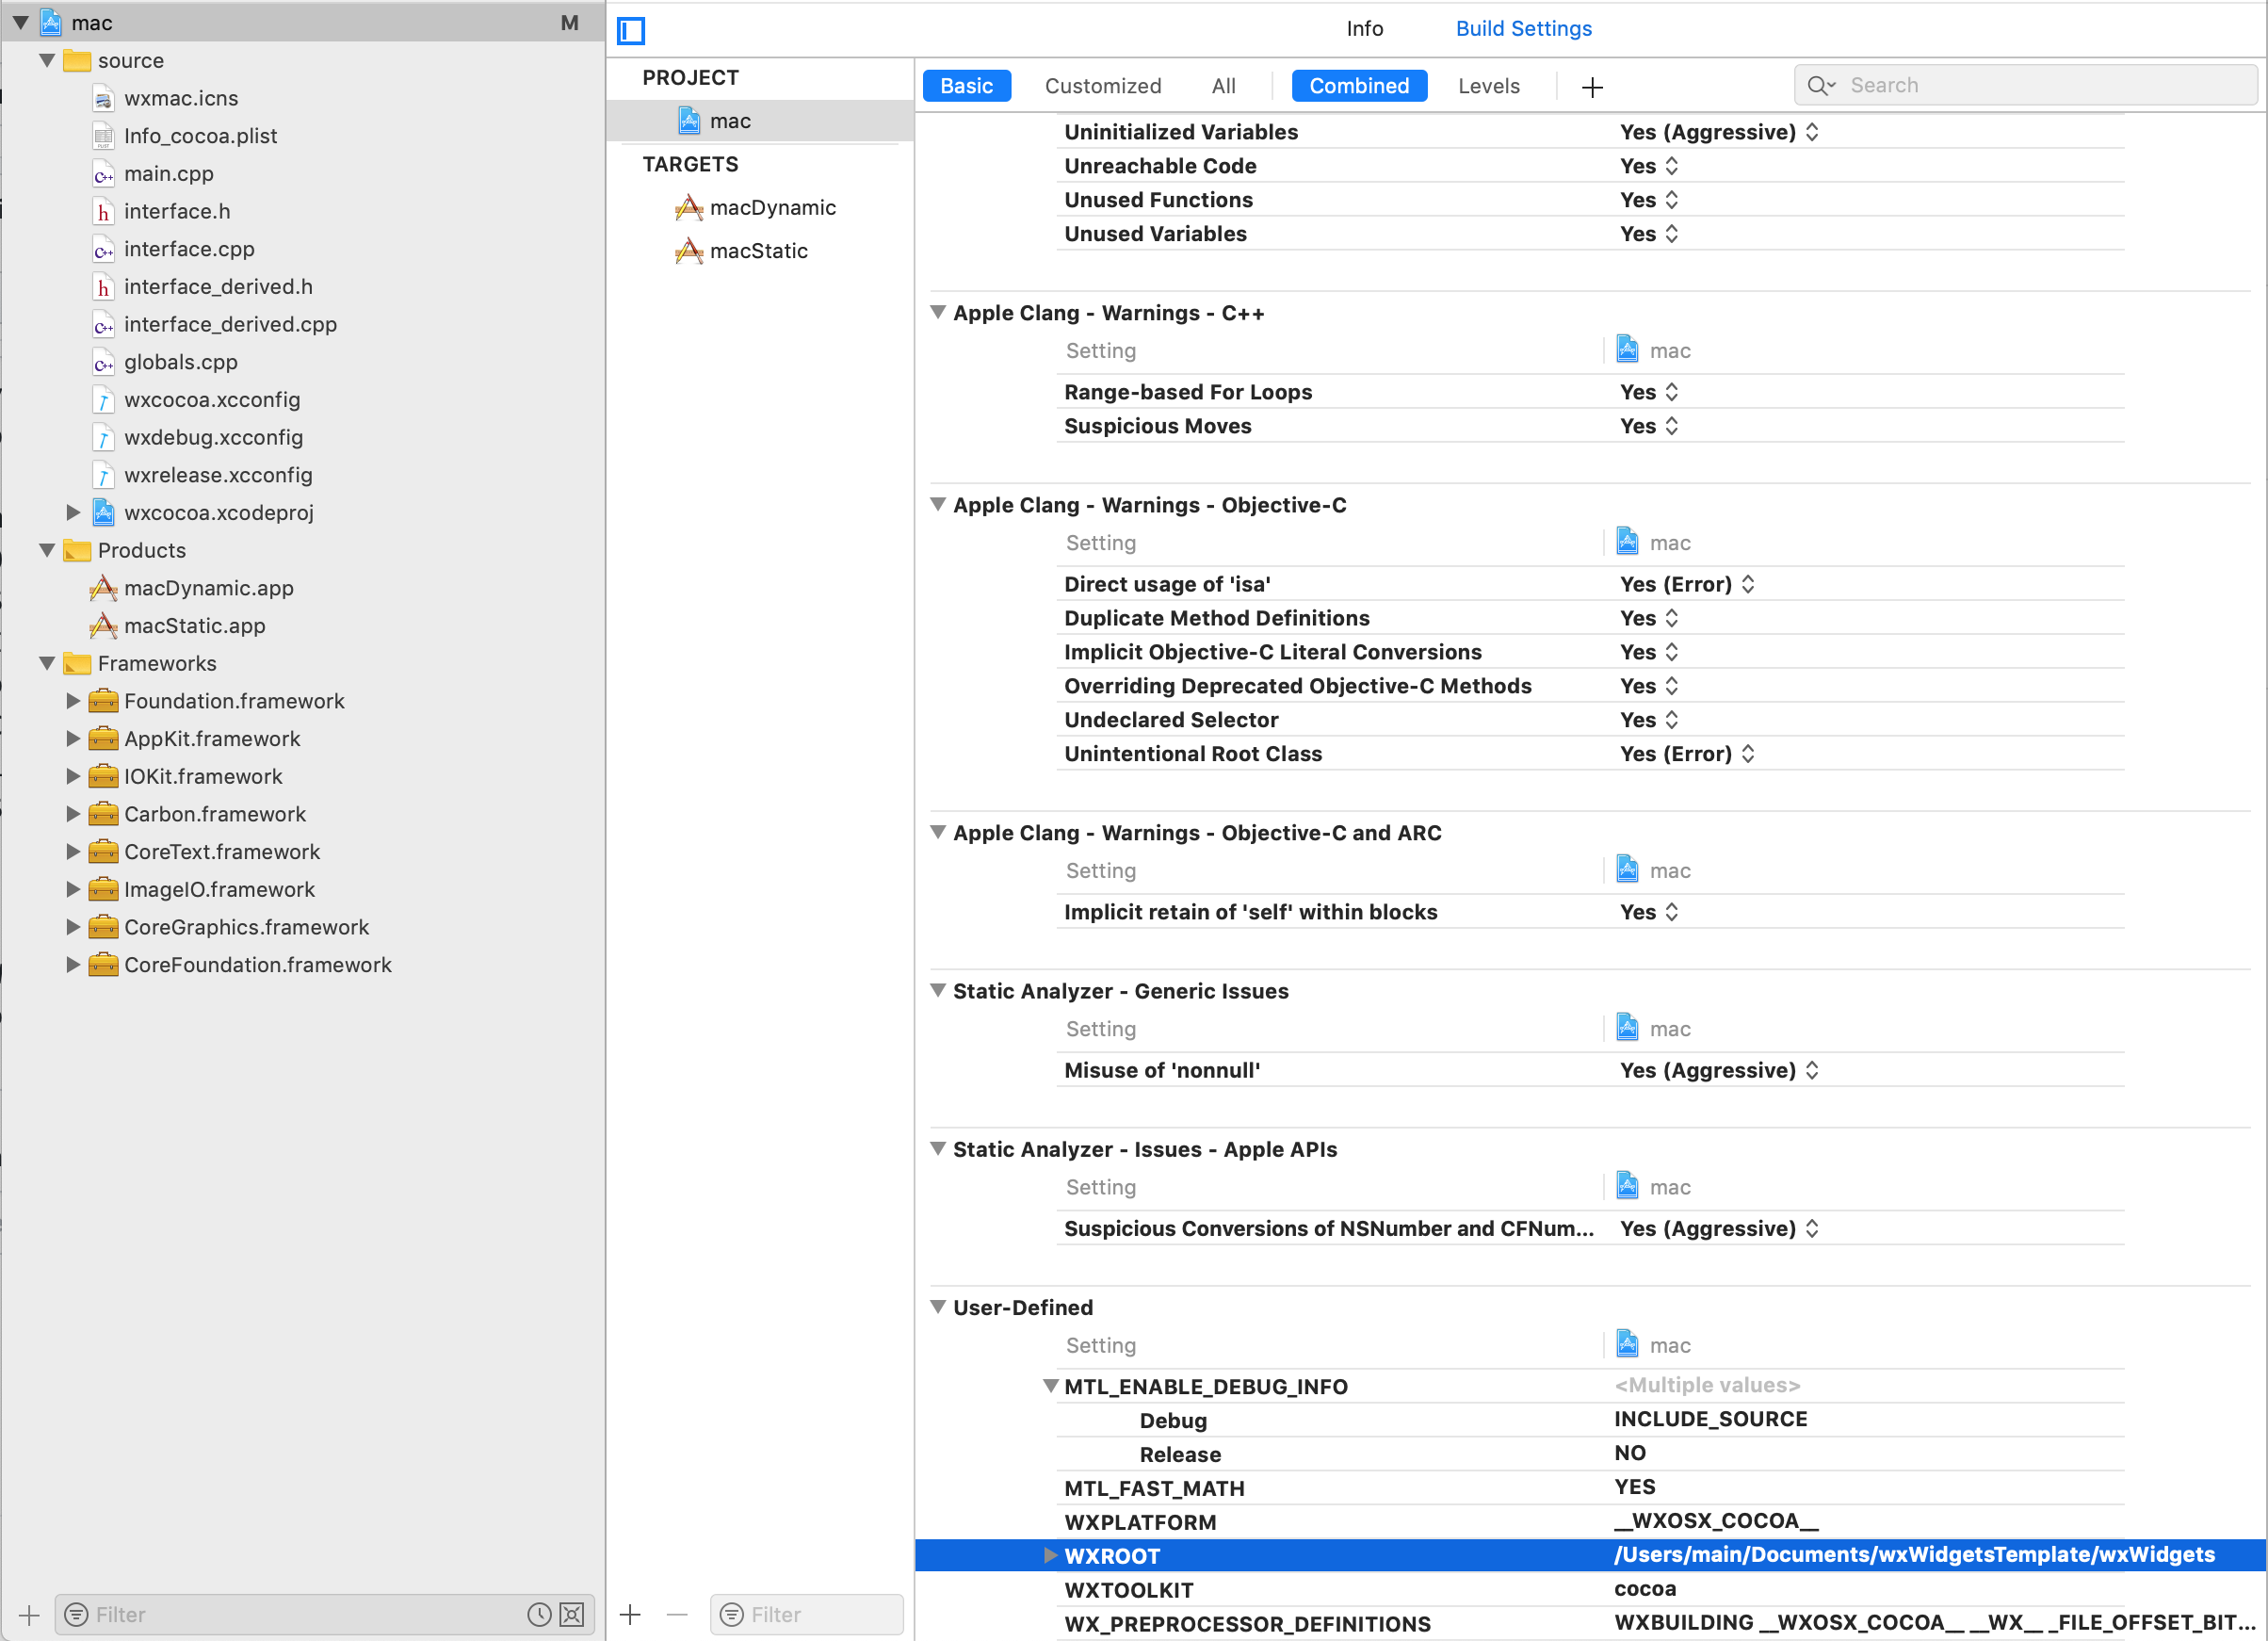Click the add target plus icon

(x=630, y=1614)
